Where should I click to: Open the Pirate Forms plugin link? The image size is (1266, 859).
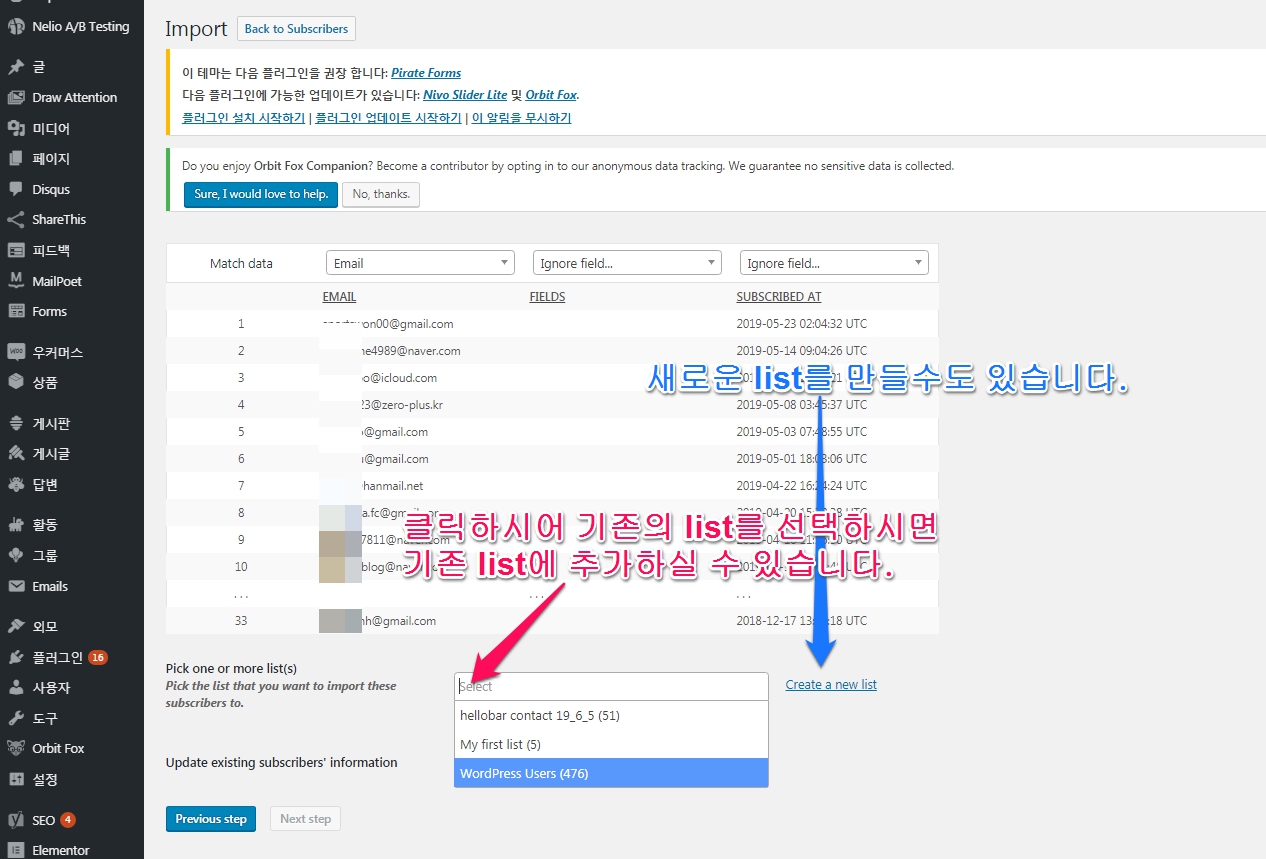(426, 73)
